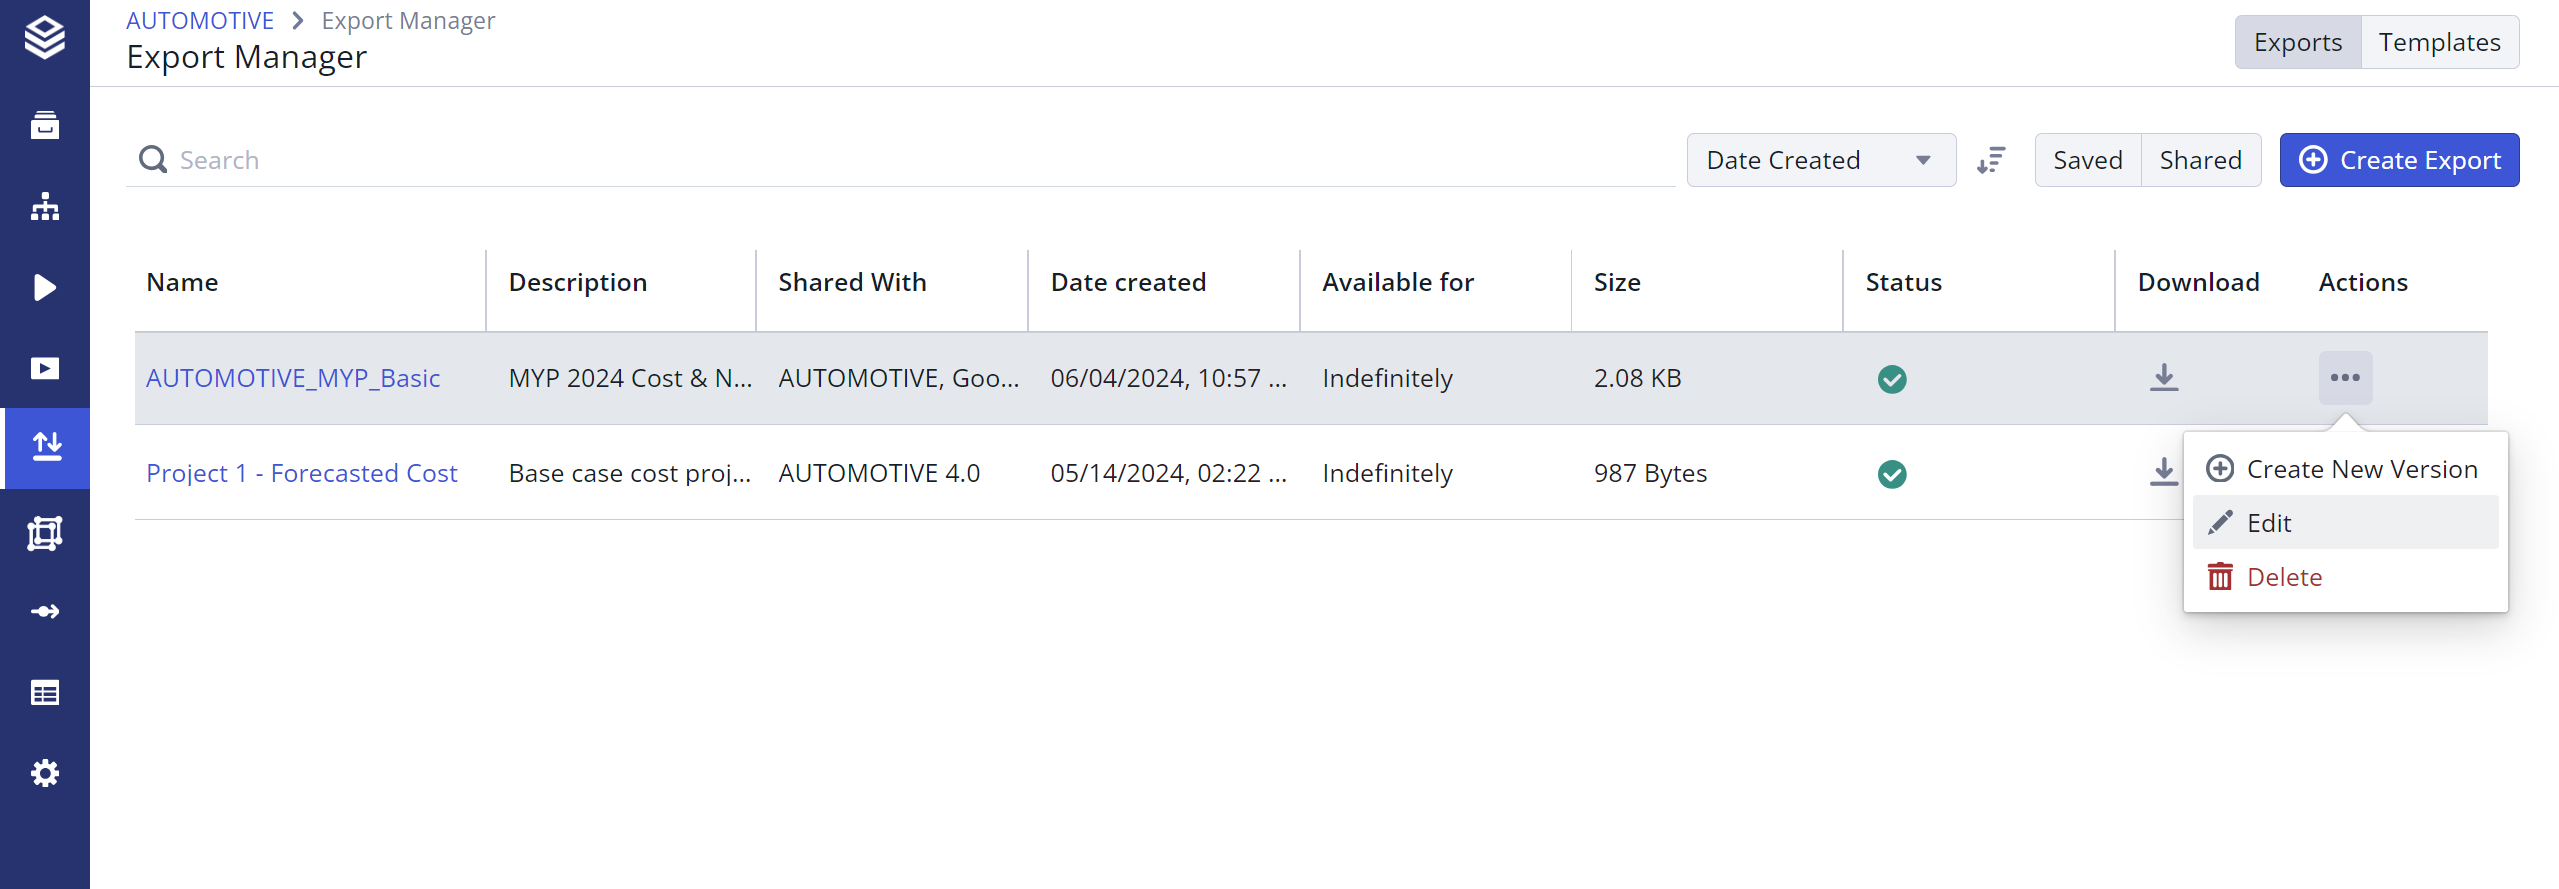2559x889 pixels.
Task: Click the import/export arrows sidebar icon
Action: pyautogui.click(x=45, y=447)
